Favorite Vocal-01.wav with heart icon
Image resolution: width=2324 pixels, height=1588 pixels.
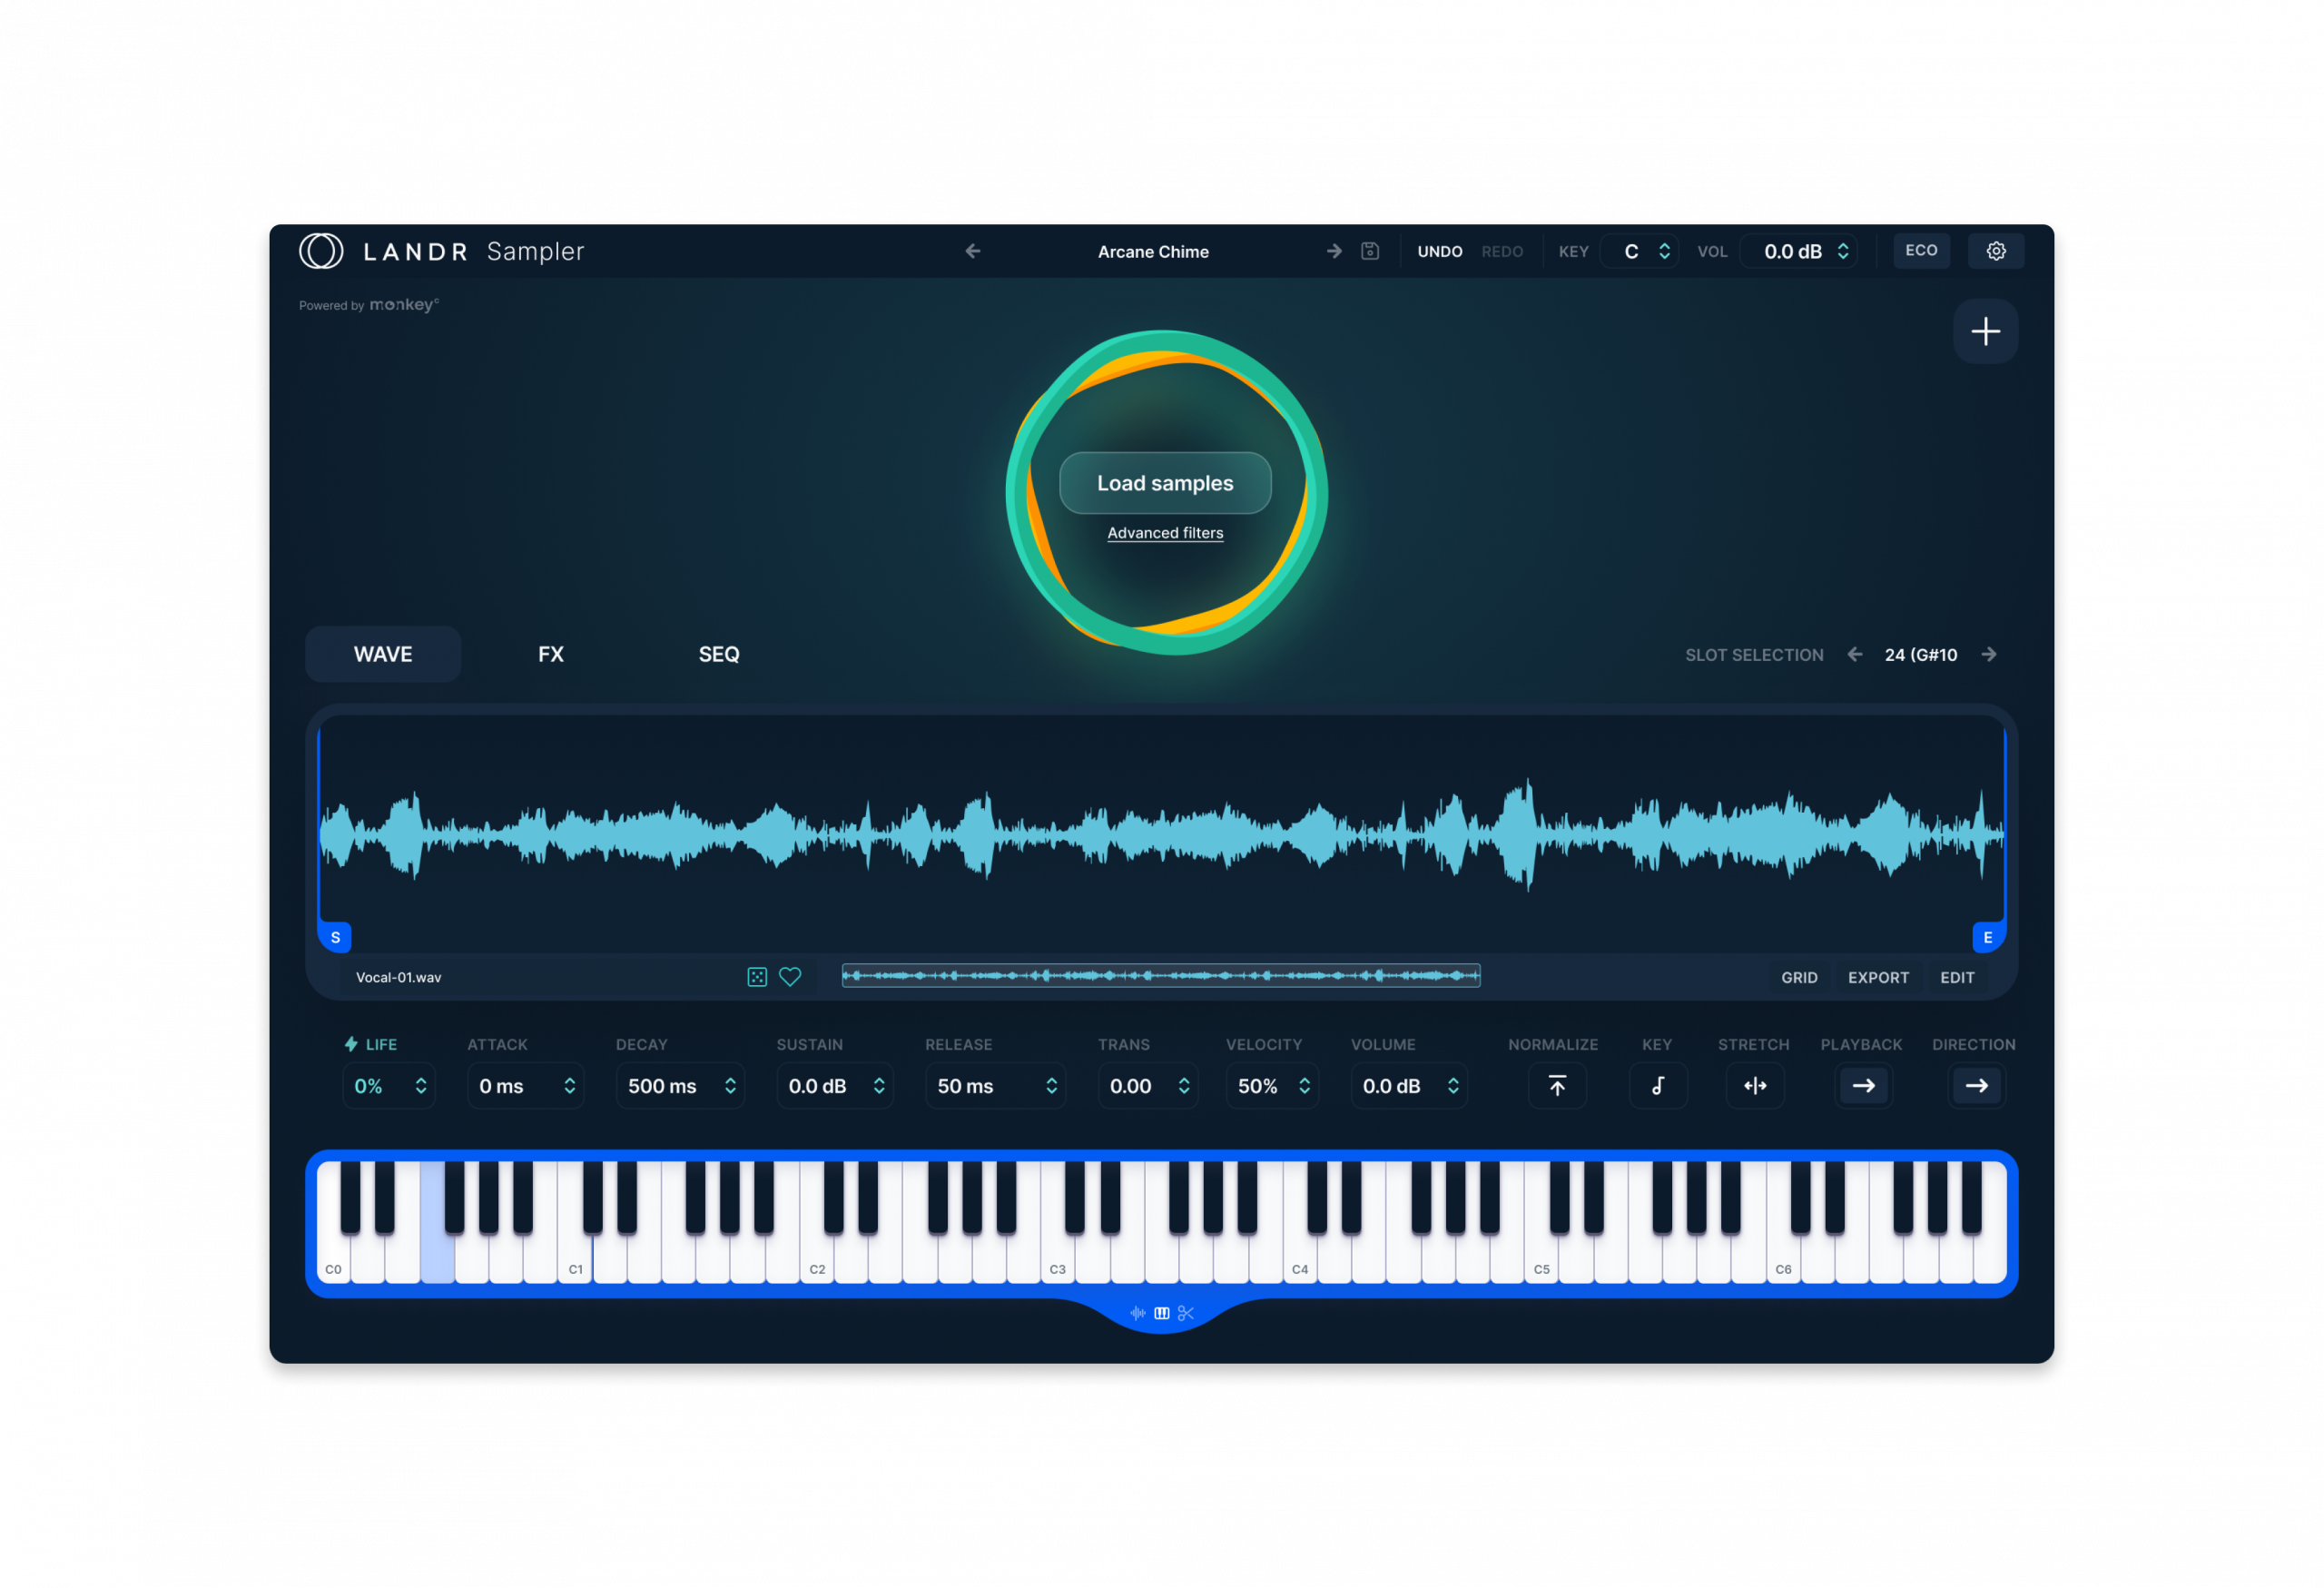(790, 977)
